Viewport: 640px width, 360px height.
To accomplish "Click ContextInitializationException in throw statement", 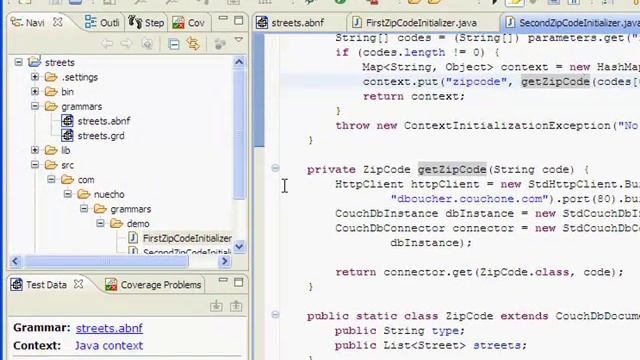I will 508,126.
